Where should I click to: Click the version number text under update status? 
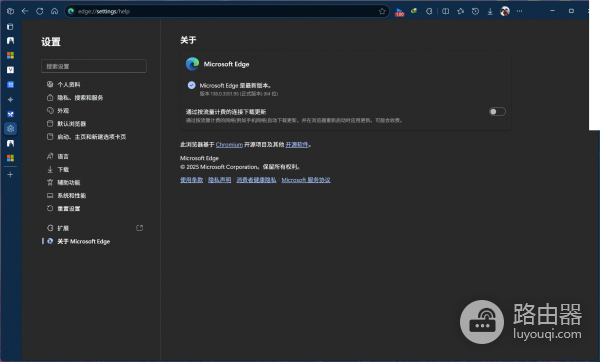click(x=239, y=94)
